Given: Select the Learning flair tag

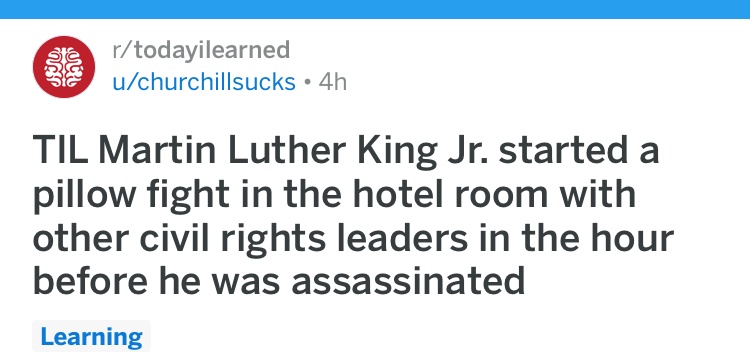Looking at the screenshot, I should pyautogui.click(x=91, y=336).
